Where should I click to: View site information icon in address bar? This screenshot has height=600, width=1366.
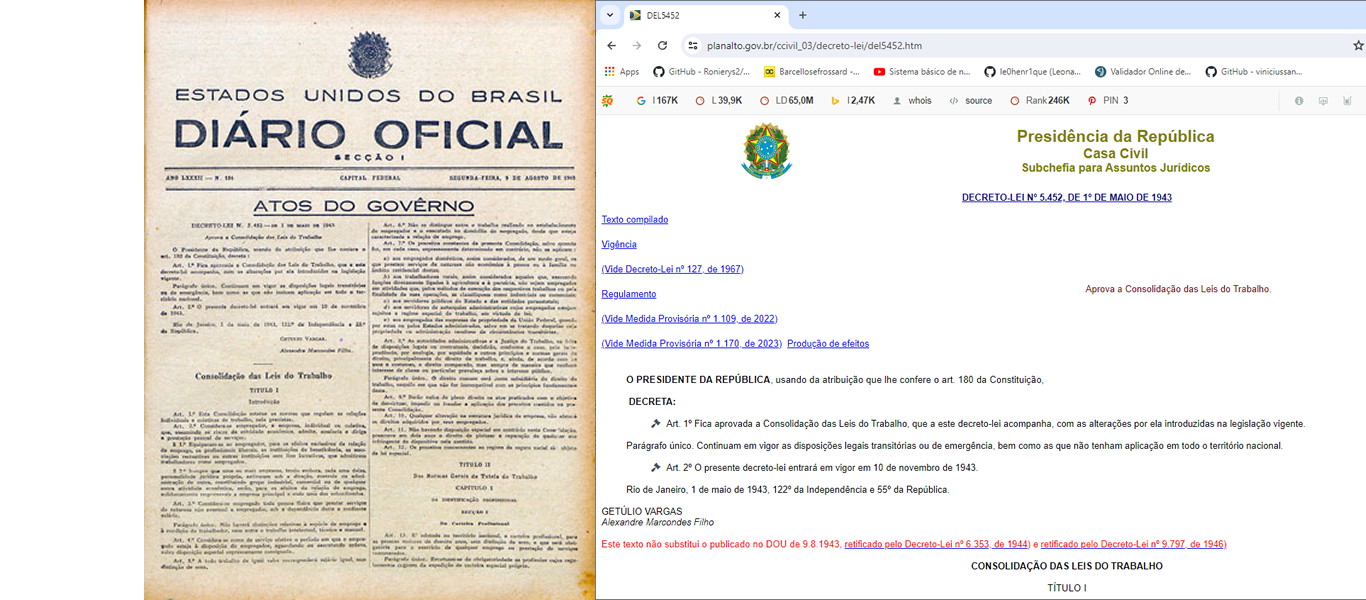[691, 46]
